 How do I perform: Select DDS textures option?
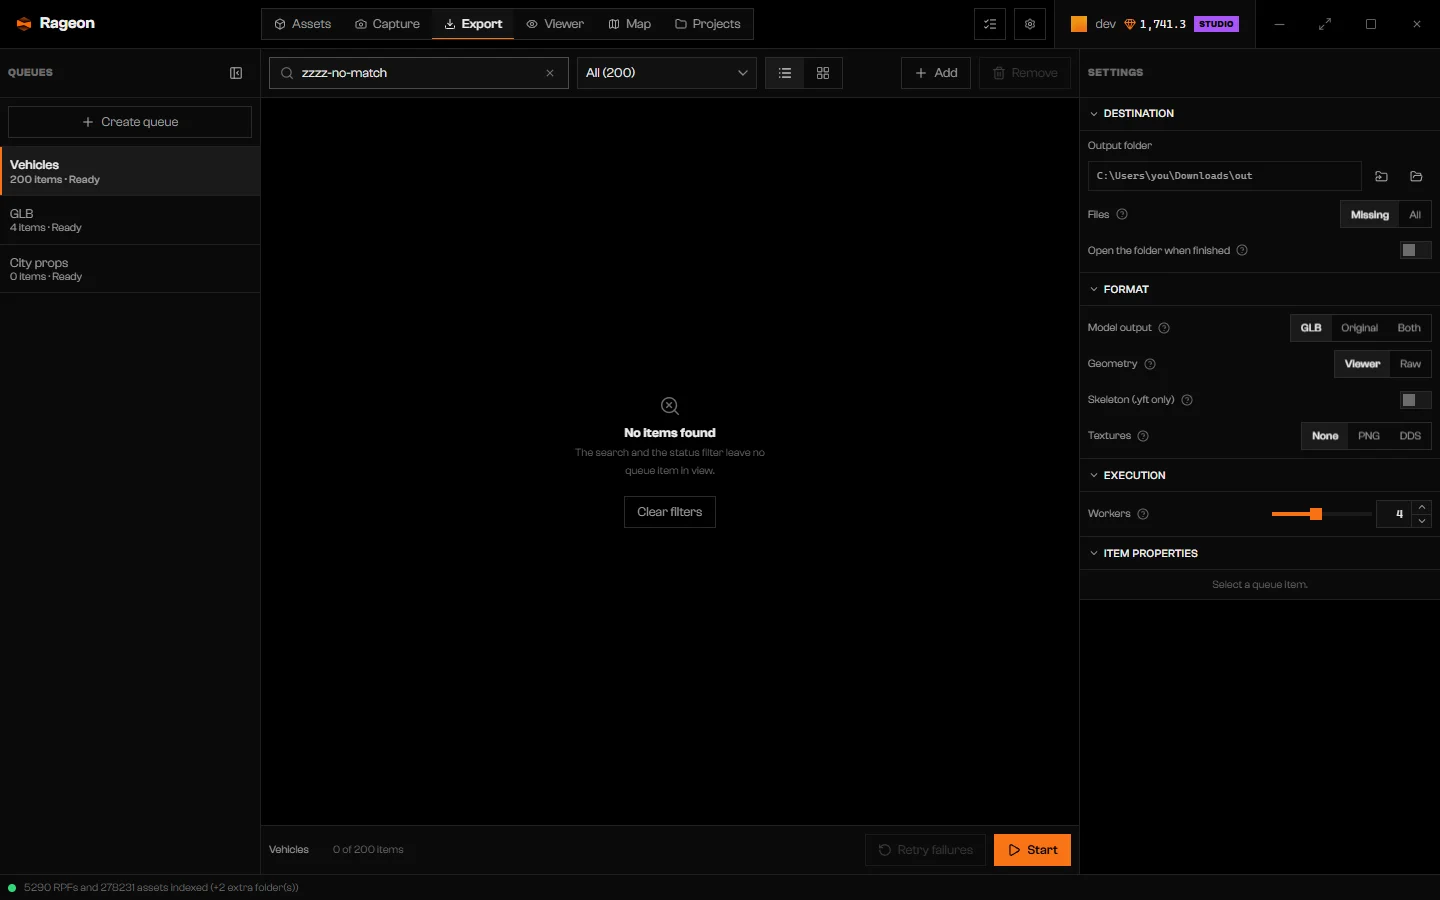click(x=1410, y=436)
